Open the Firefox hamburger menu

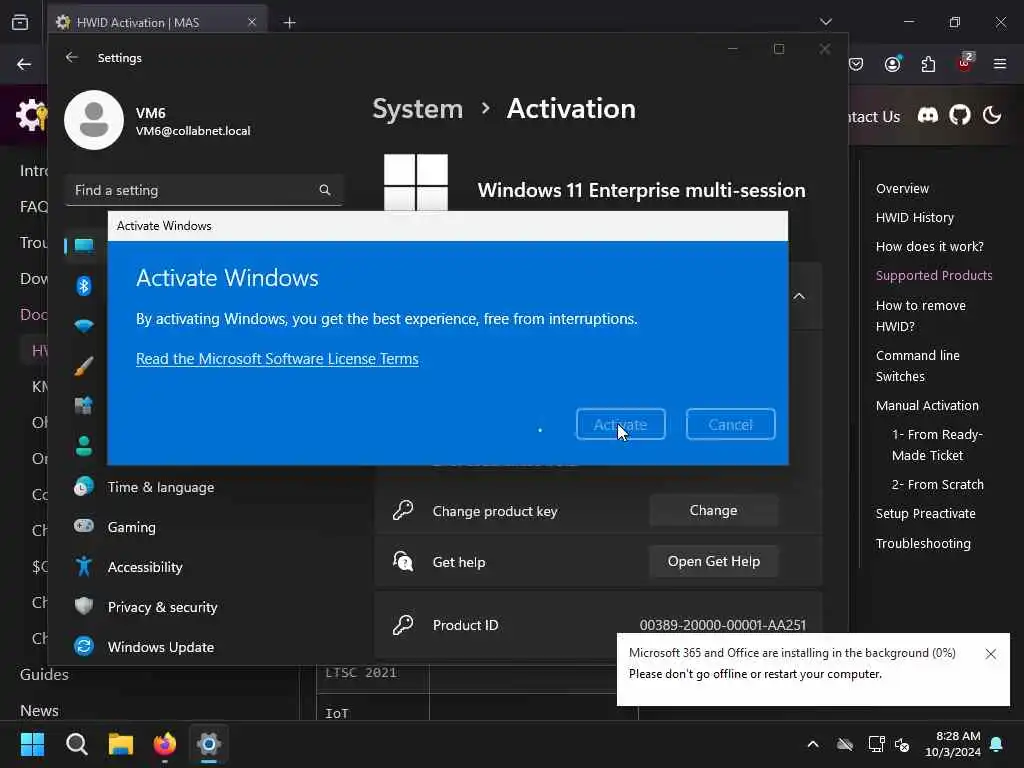point(1000,64)
